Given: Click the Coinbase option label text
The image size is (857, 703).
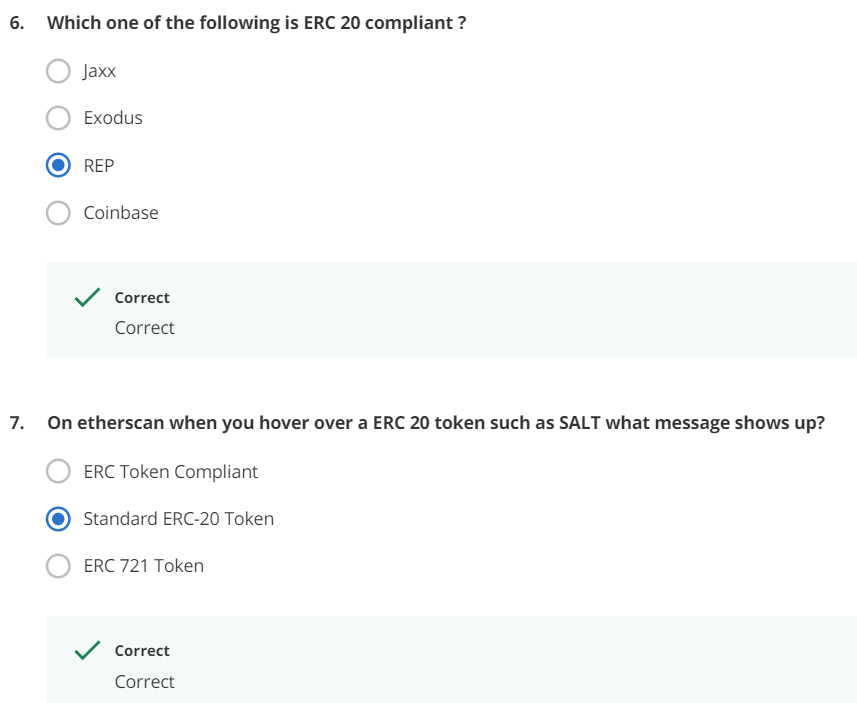Looking at the screenshot, I should pyautogui.click(x=121, y=213).
